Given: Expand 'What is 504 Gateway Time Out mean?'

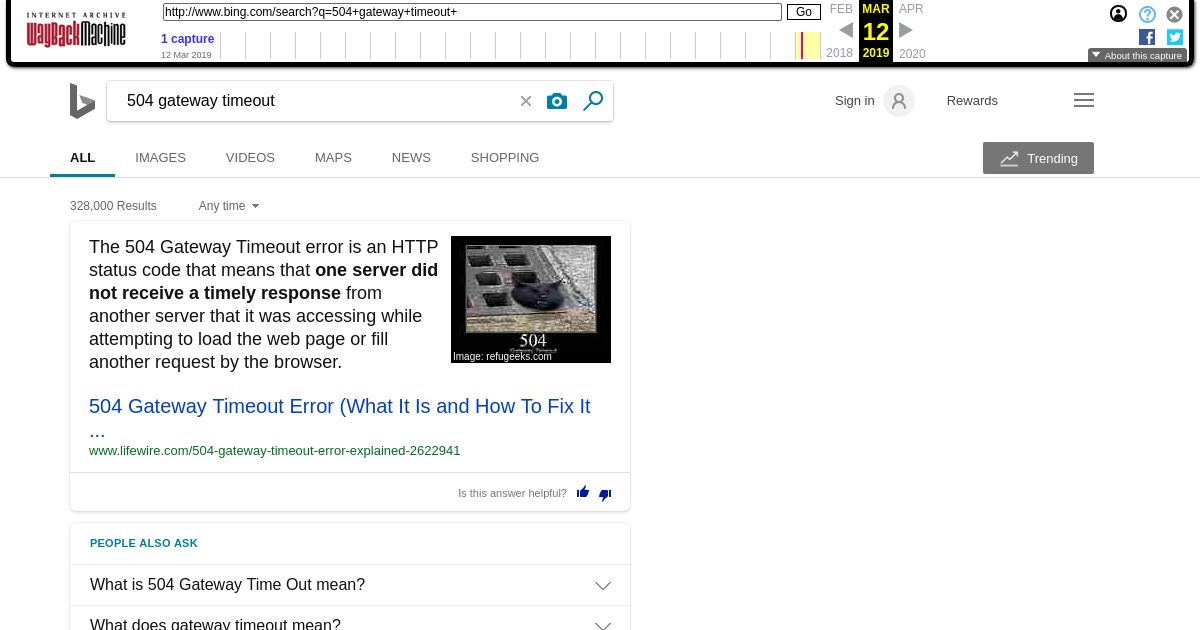Looking at the screenshot, I should 350,585.
